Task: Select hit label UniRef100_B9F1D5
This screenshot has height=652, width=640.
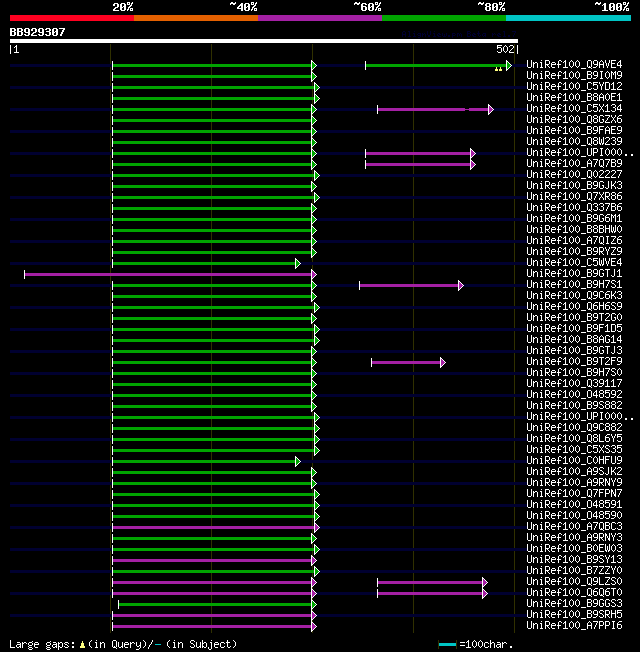Action: (574, 328)
